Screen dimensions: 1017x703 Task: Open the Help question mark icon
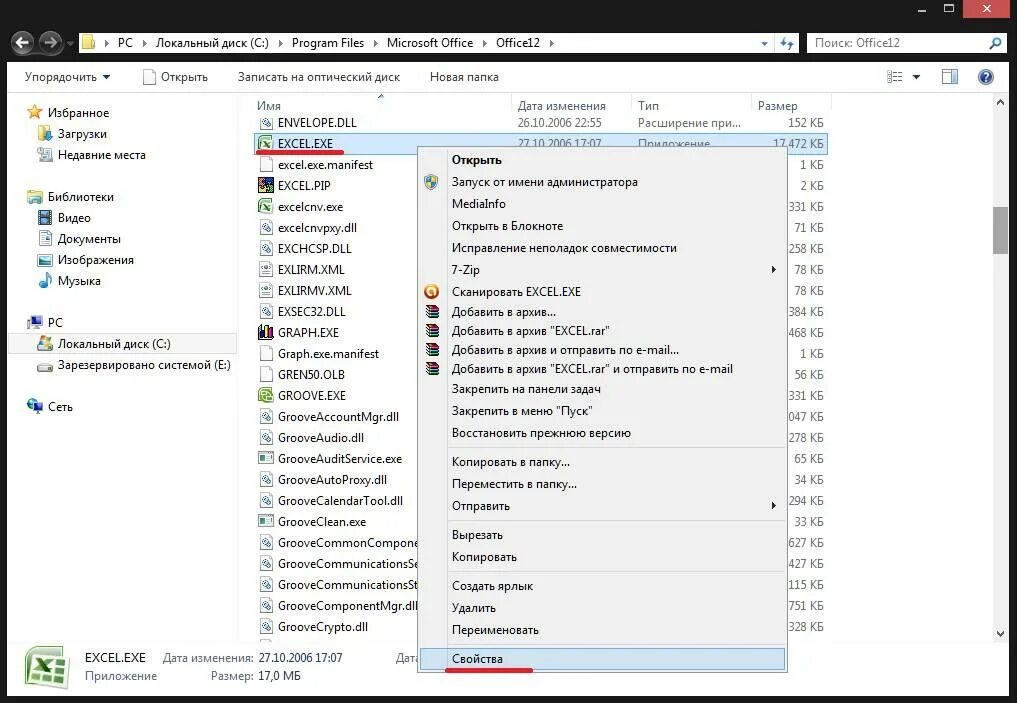point(985,77)
